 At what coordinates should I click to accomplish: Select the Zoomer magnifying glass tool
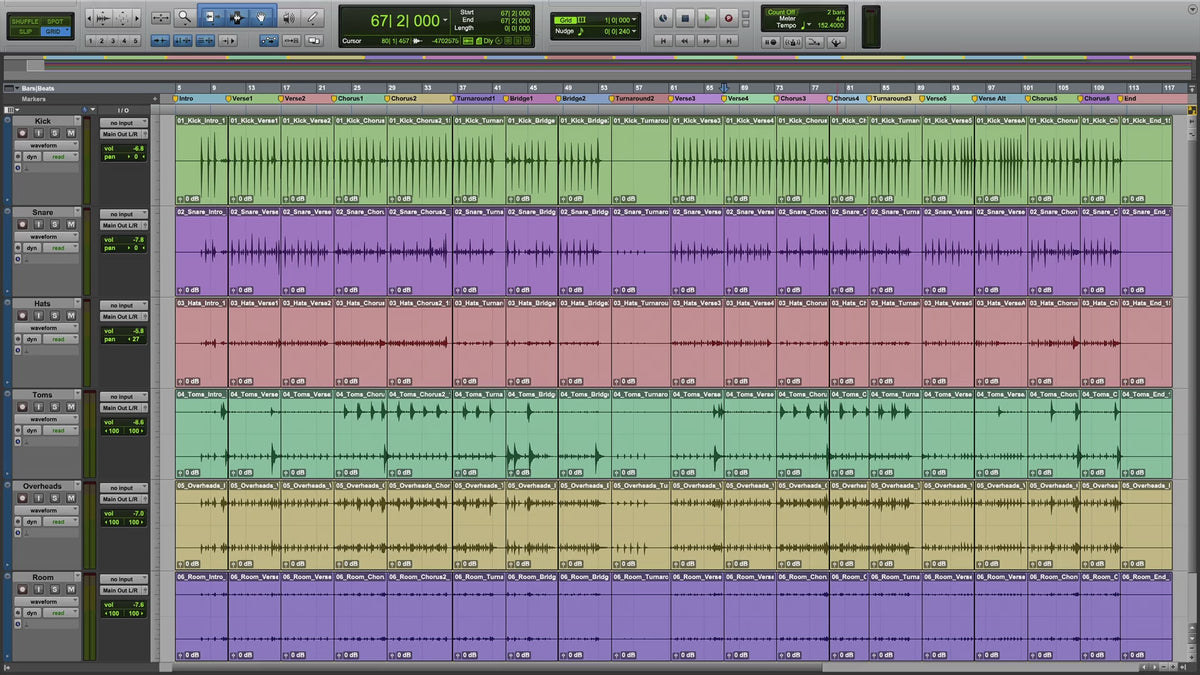pyautogui.click(x=185, y=17)
